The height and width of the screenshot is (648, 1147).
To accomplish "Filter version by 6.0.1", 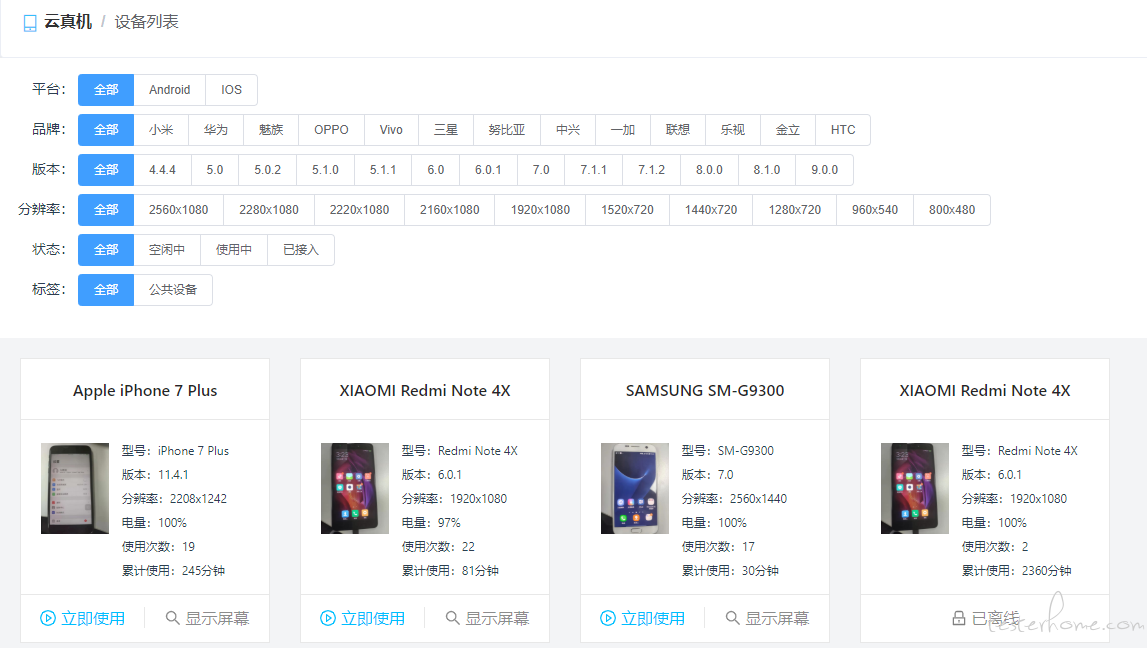I will 488,170.
